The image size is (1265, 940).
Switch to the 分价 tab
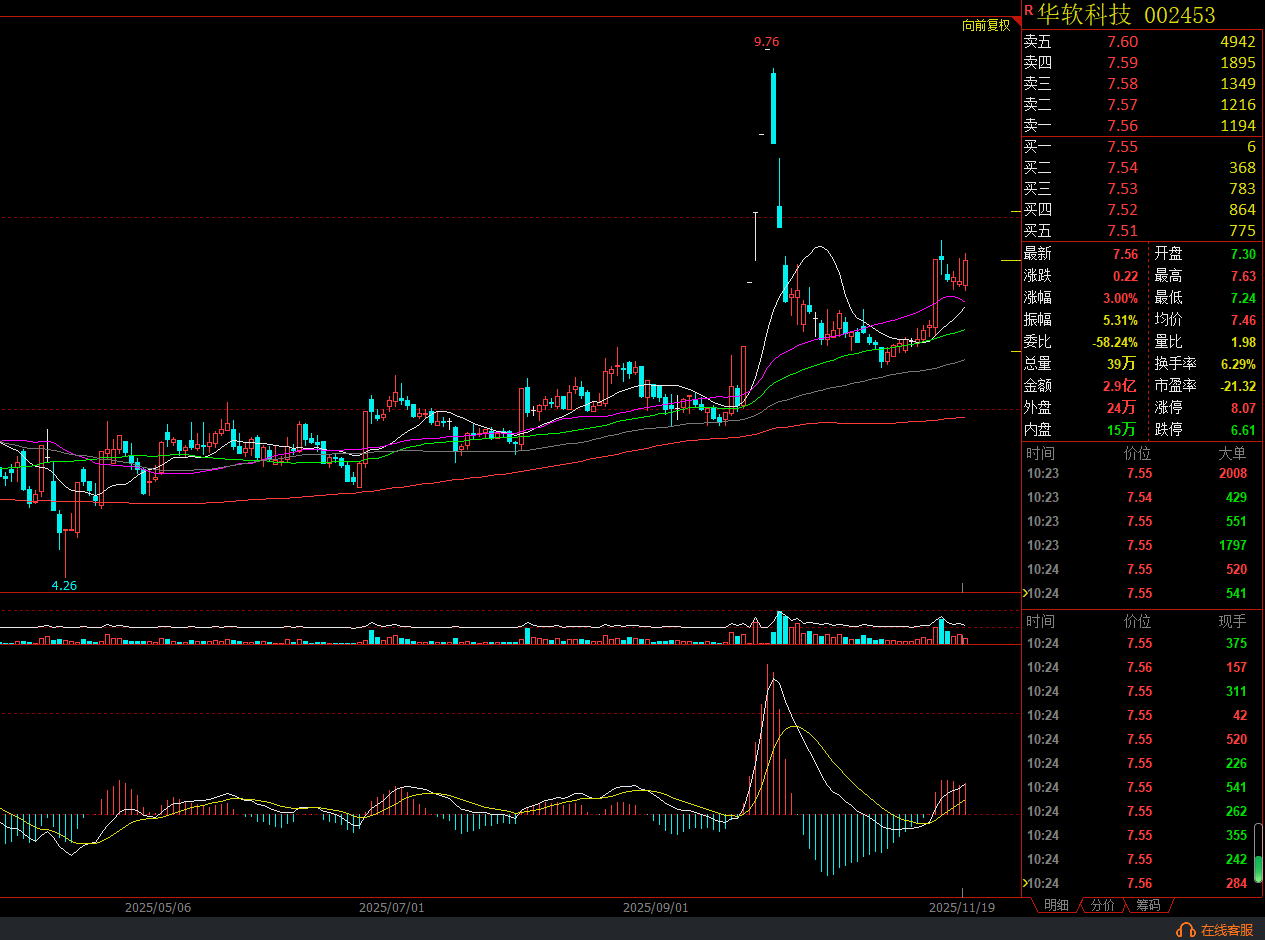pyautogui.click(x=1102, y=905)
